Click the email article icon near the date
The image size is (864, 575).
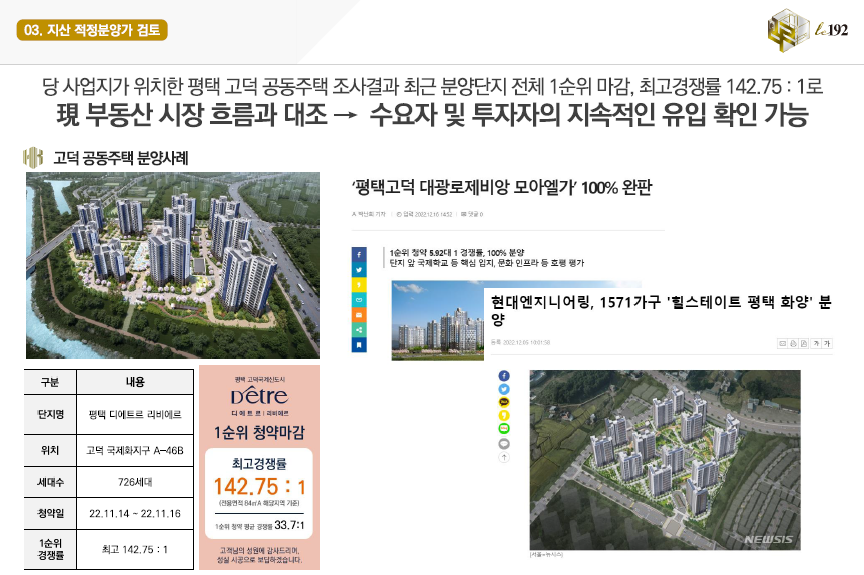pyautogui.click(x=782, y=343)
